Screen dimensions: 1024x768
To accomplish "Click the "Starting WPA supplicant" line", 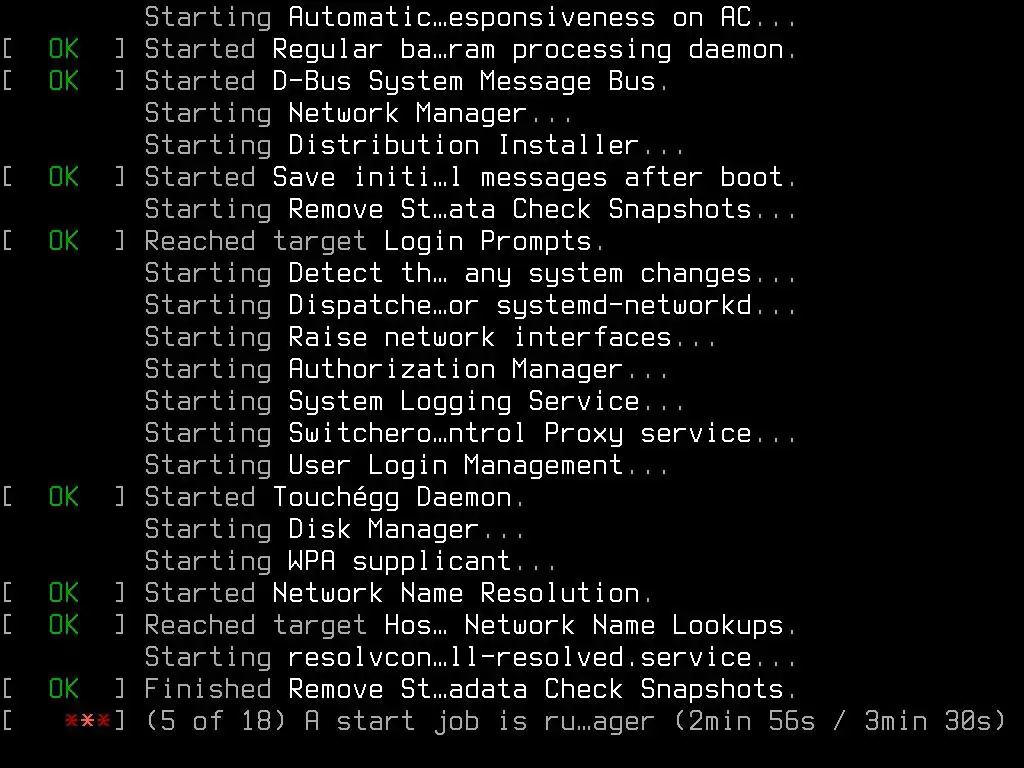I will pos(350,561).
